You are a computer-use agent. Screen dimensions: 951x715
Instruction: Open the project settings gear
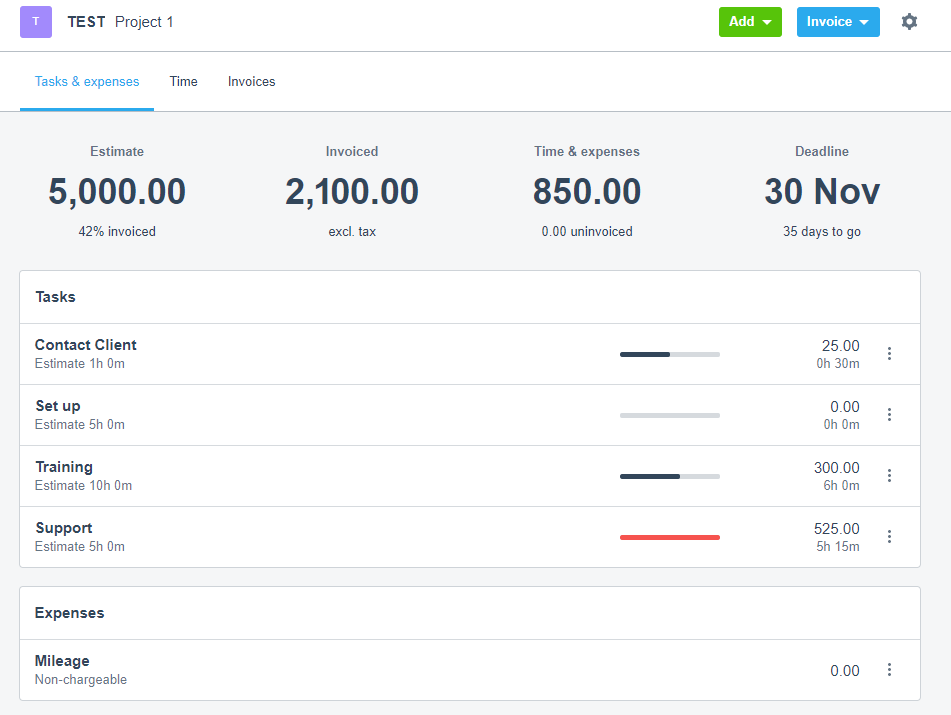point(909,21)
